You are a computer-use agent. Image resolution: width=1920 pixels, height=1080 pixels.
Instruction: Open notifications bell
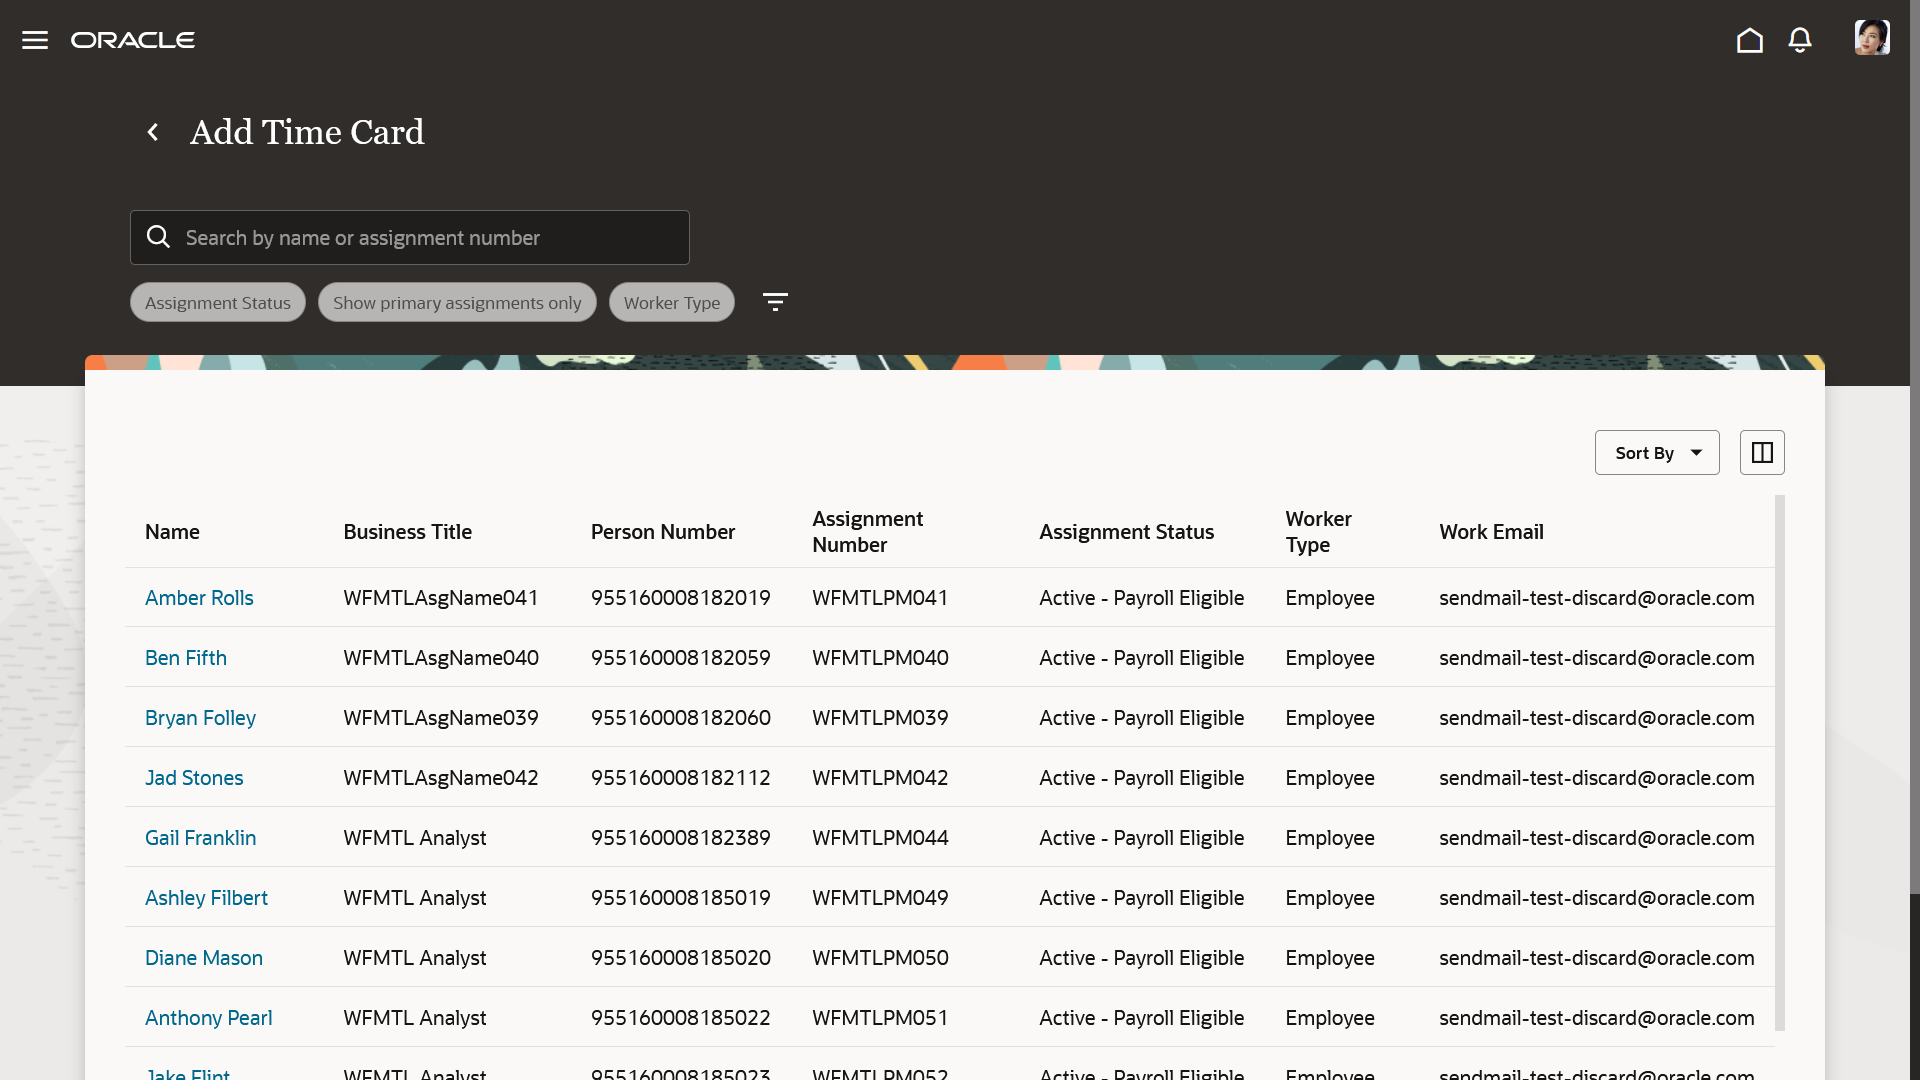tap(1800, 40)
